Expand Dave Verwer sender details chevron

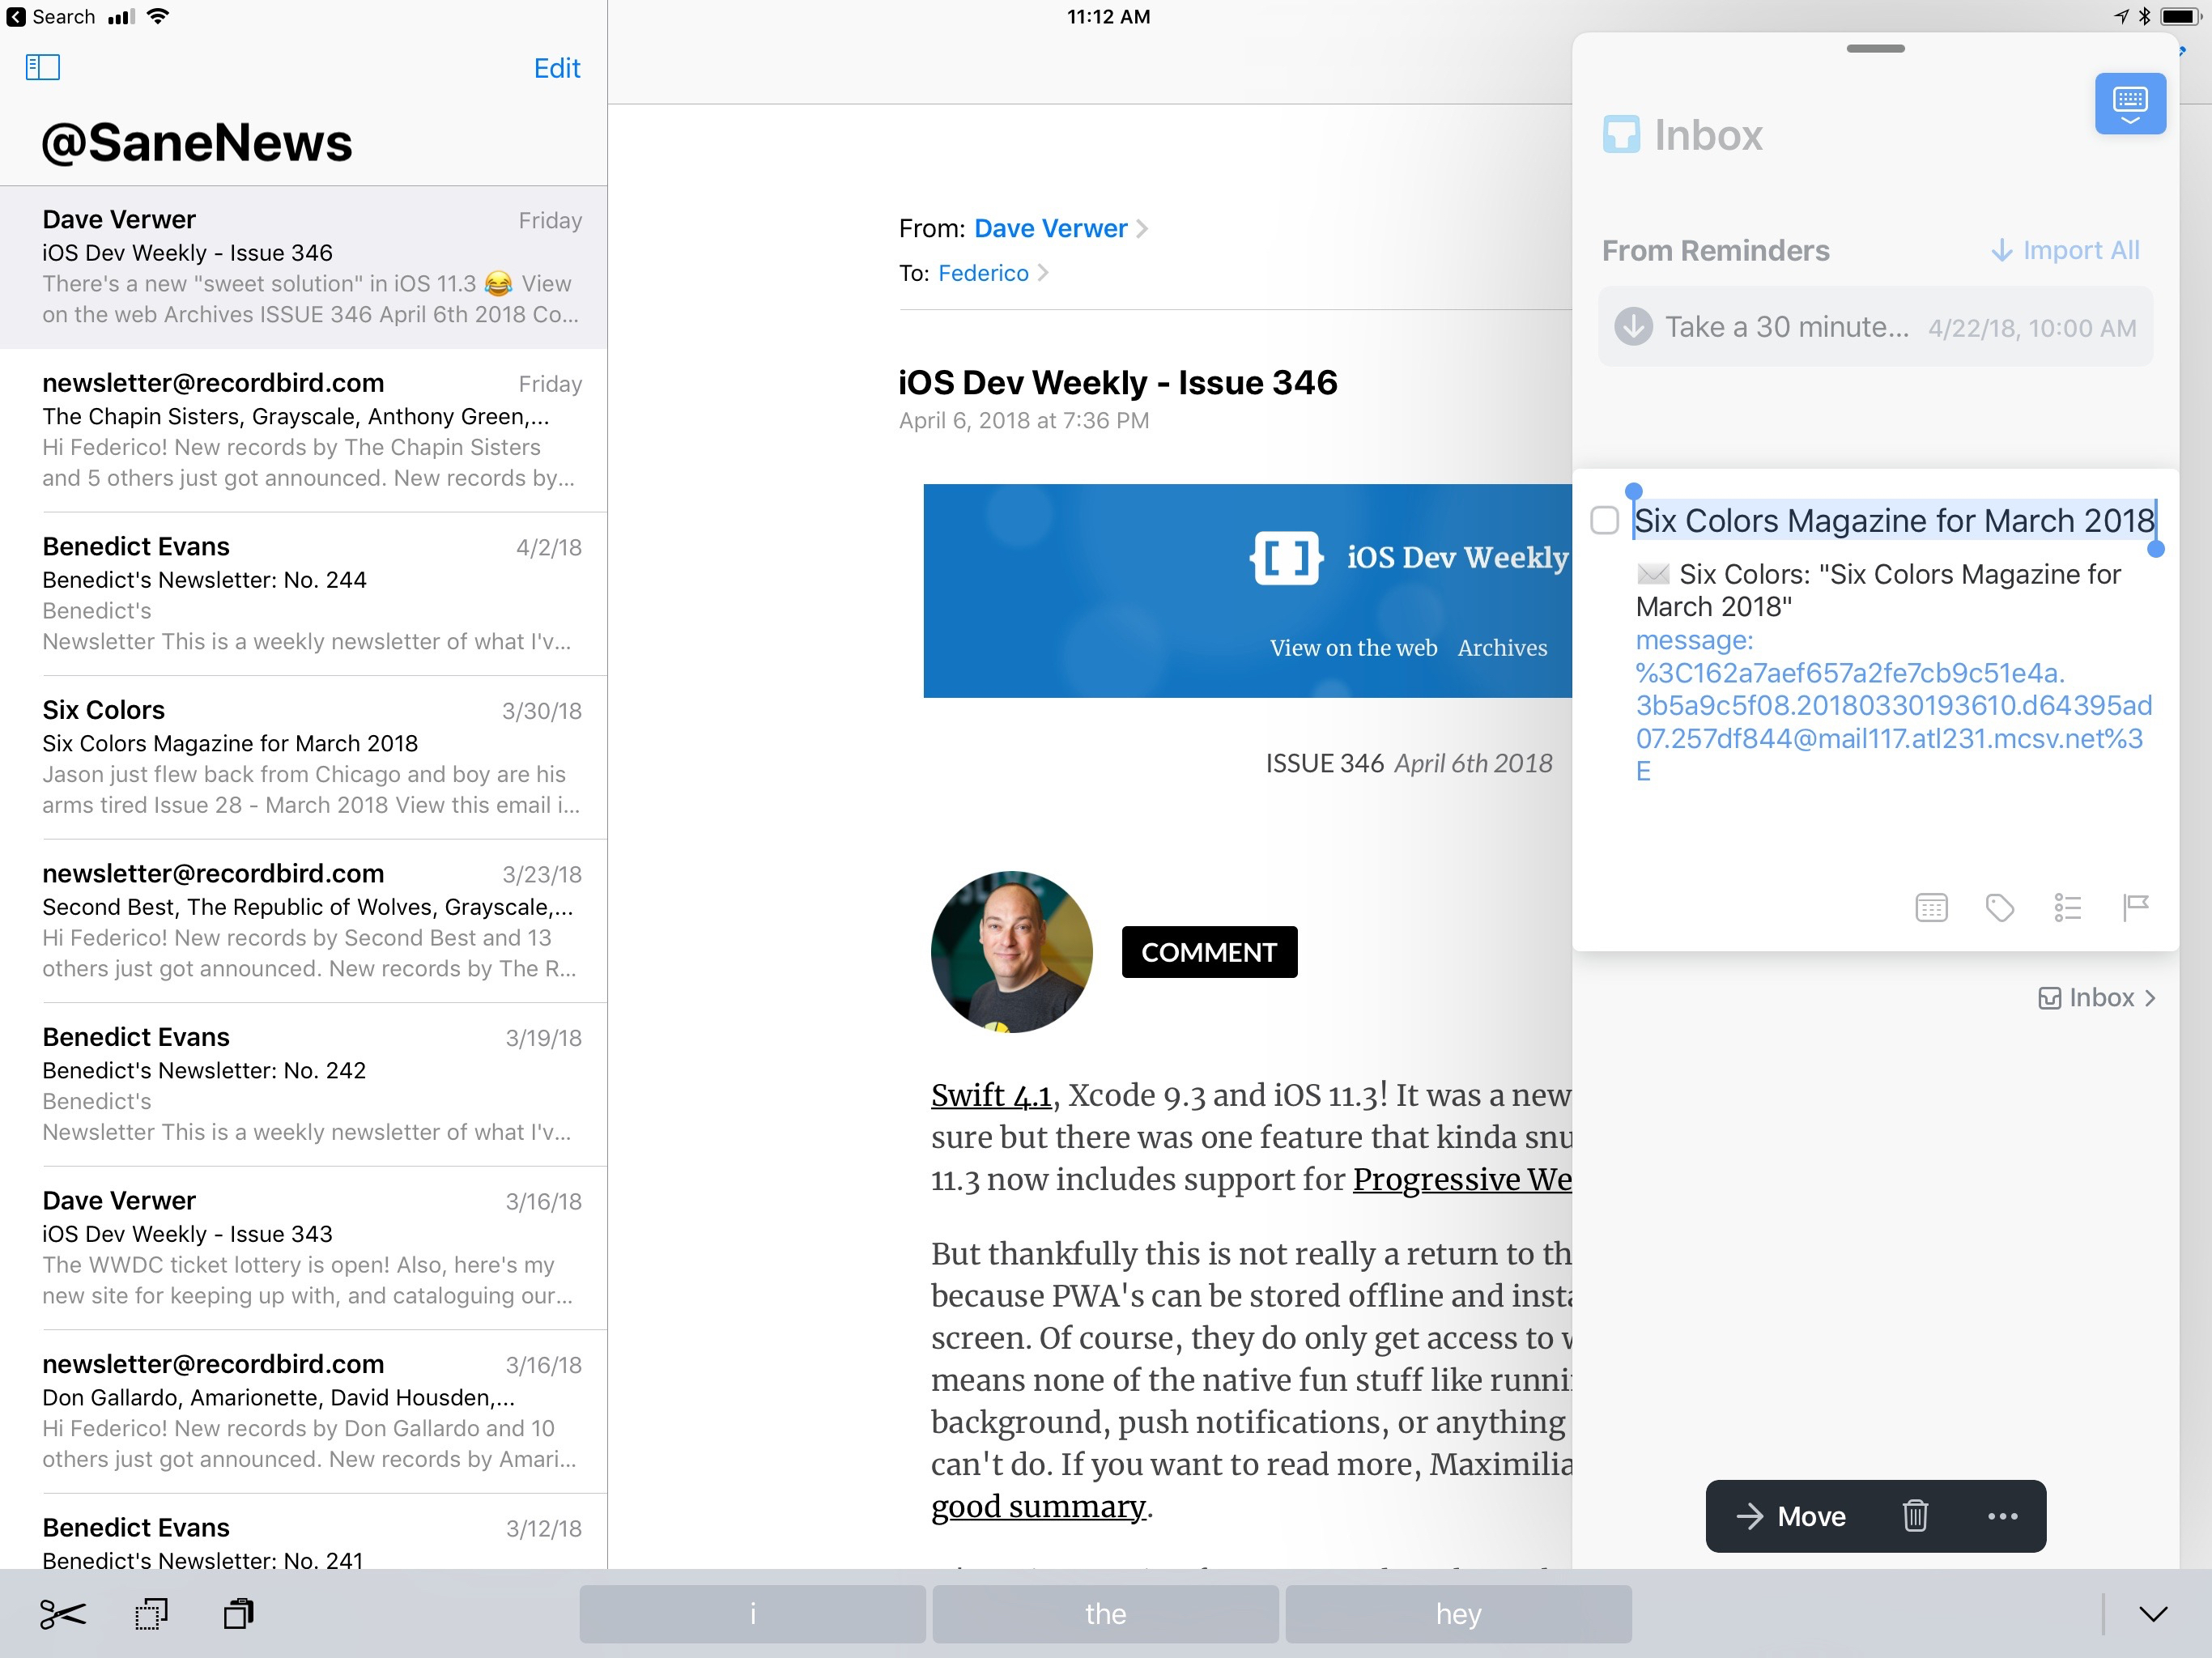1142,229
